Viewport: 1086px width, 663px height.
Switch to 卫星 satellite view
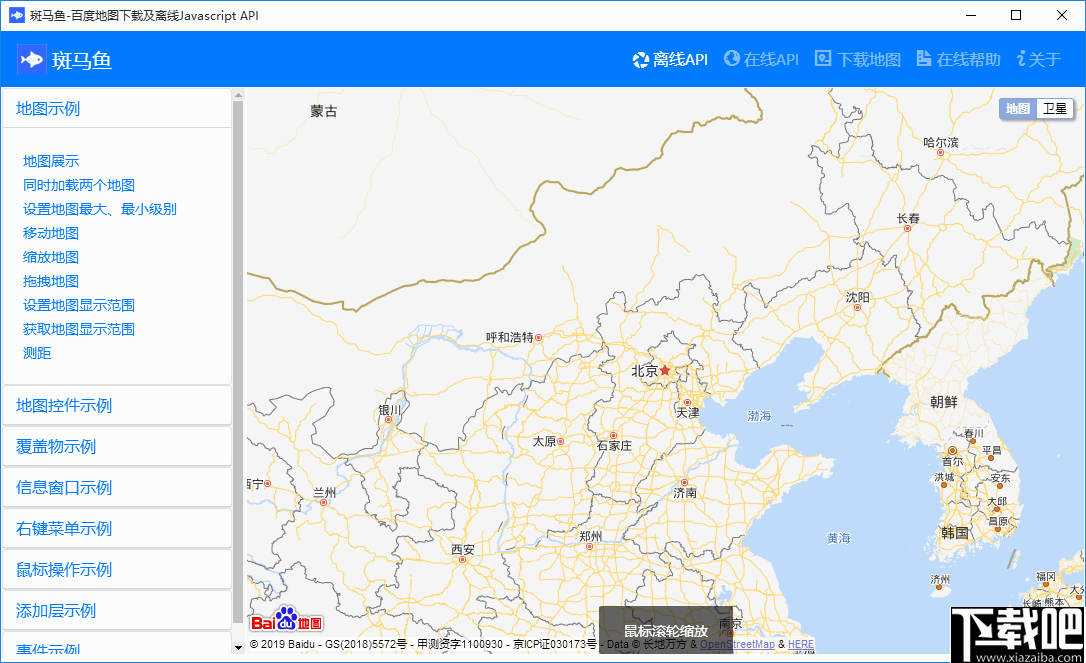1055,108
